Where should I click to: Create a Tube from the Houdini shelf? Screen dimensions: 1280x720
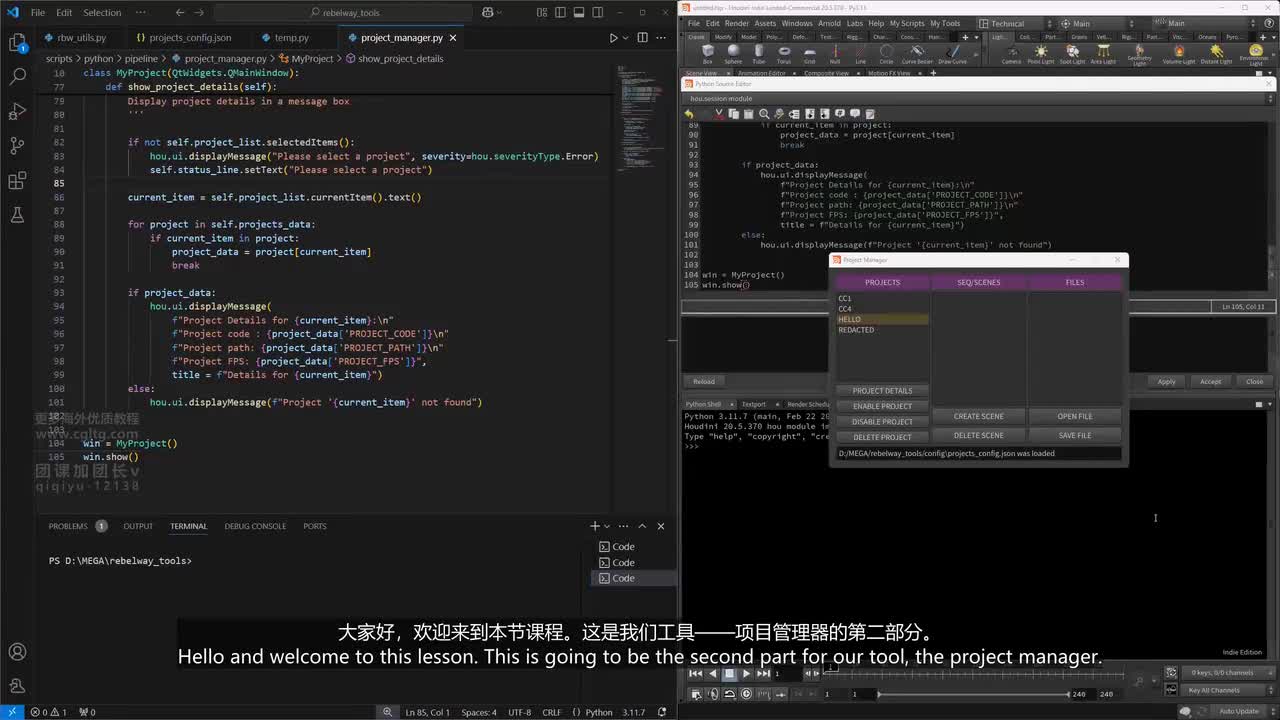pyautogui.click(x=759, y=54)
